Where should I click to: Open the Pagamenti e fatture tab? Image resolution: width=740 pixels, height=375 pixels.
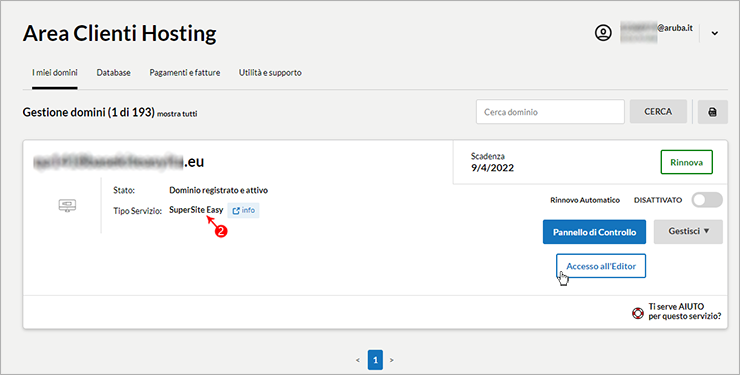[x=185, y=73]
